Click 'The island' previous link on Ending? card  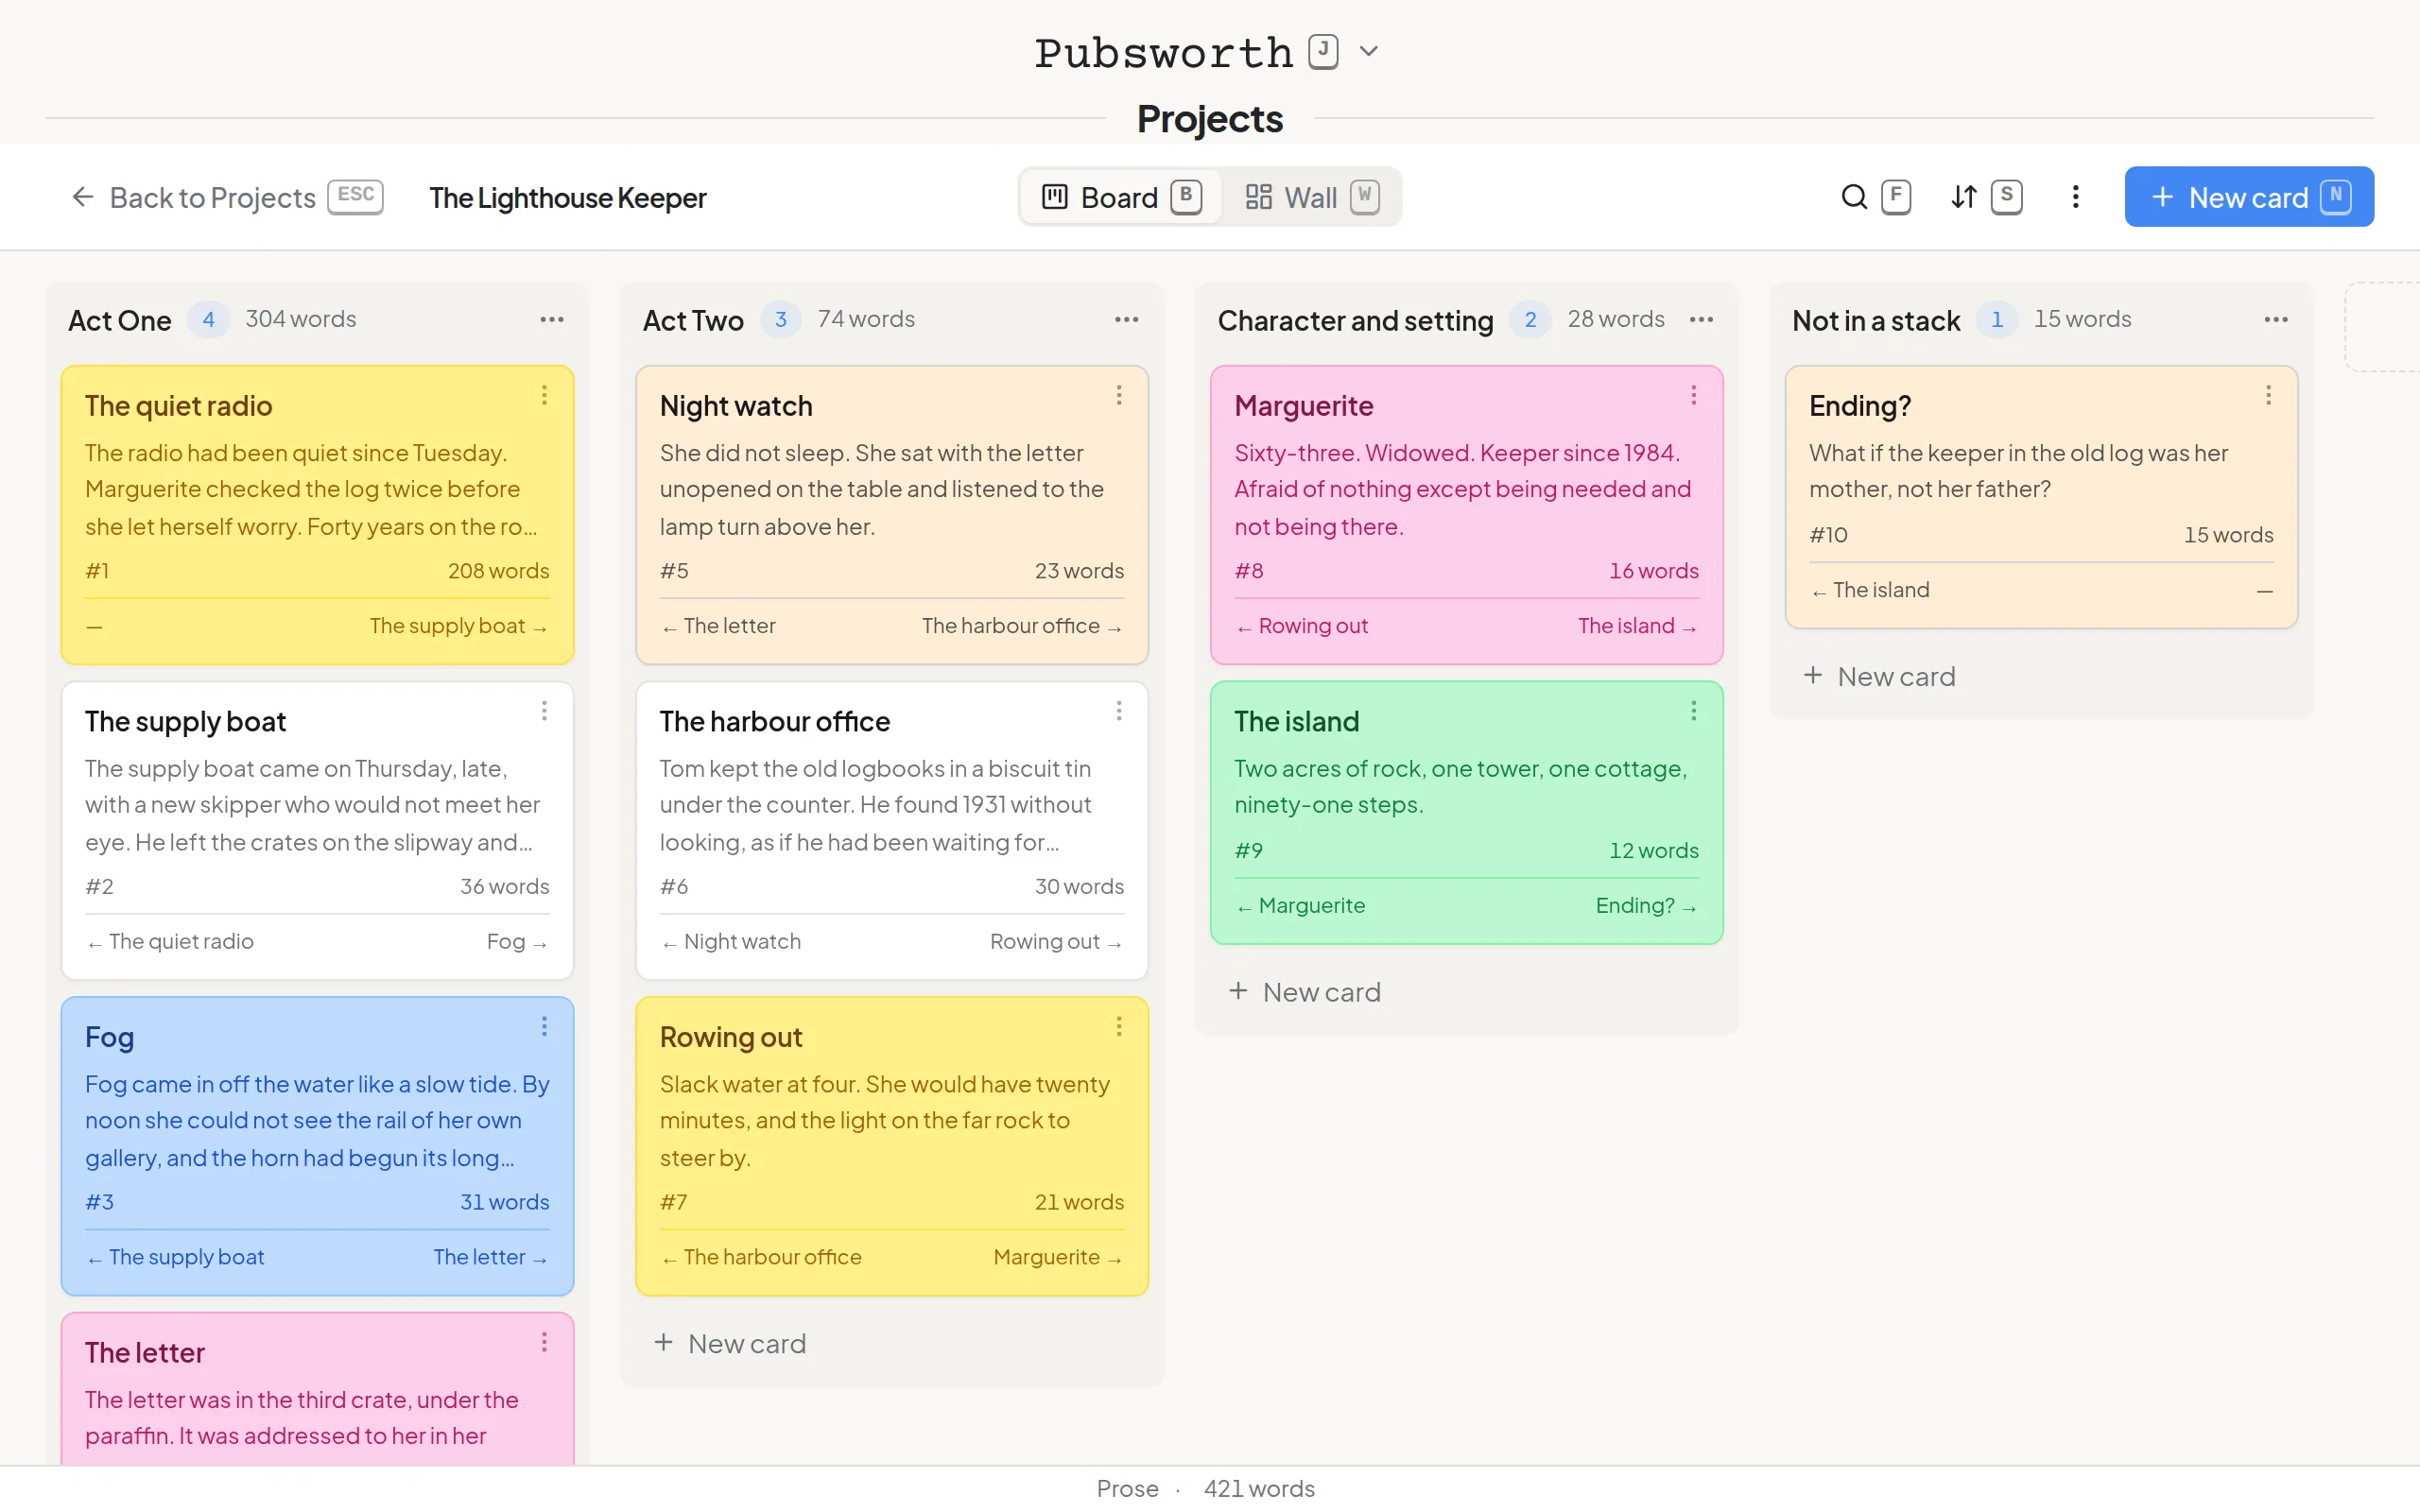[x=1870, y=590]
